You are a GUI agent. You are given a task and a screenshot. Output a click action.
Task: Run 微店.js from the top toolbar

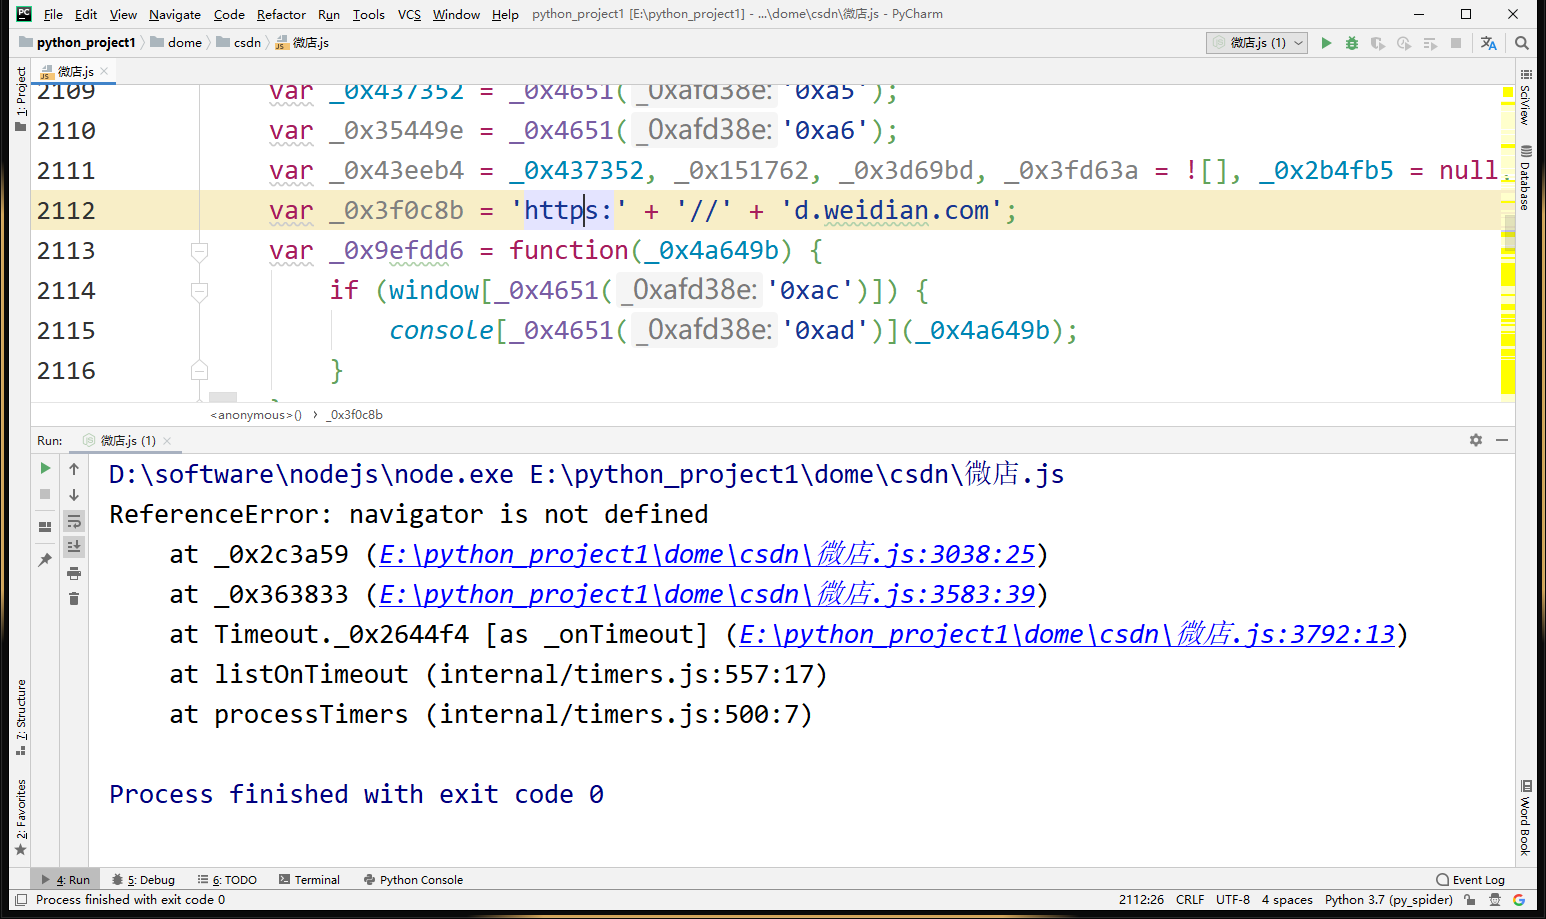tap(1326, 43)
